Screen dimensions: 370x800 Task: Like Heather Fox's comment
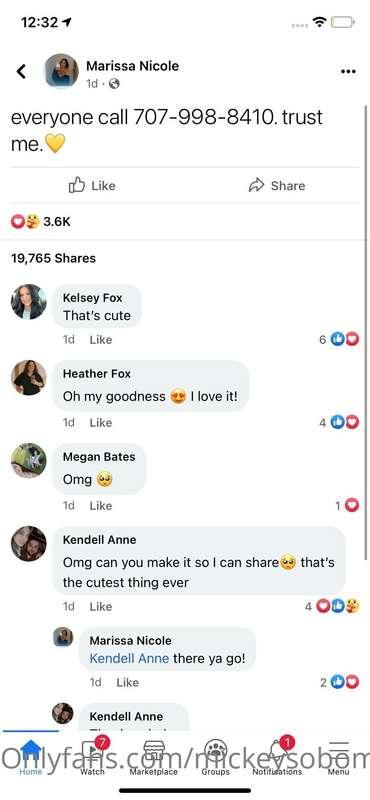pos(101,423)
